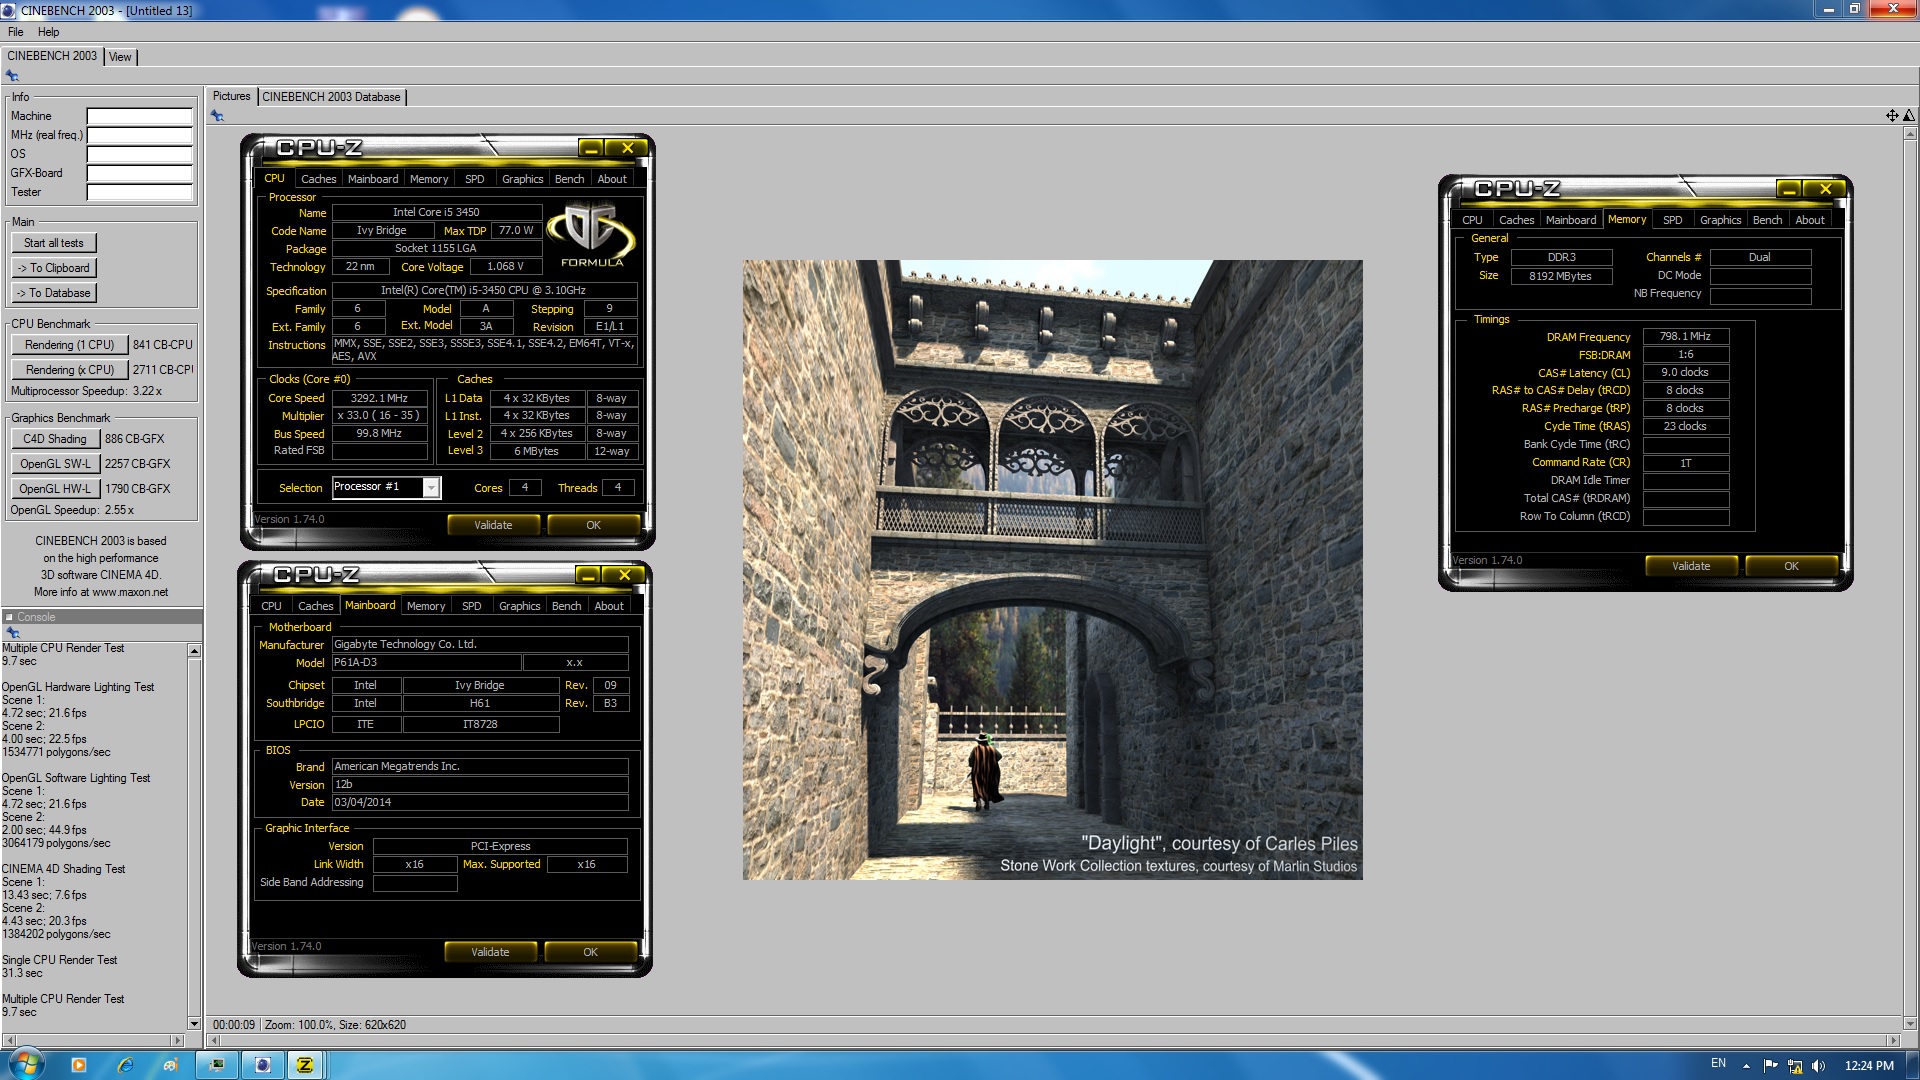
Task: Click the volume speaker icon in the tray
Action: click(x=1818, y=1066)
